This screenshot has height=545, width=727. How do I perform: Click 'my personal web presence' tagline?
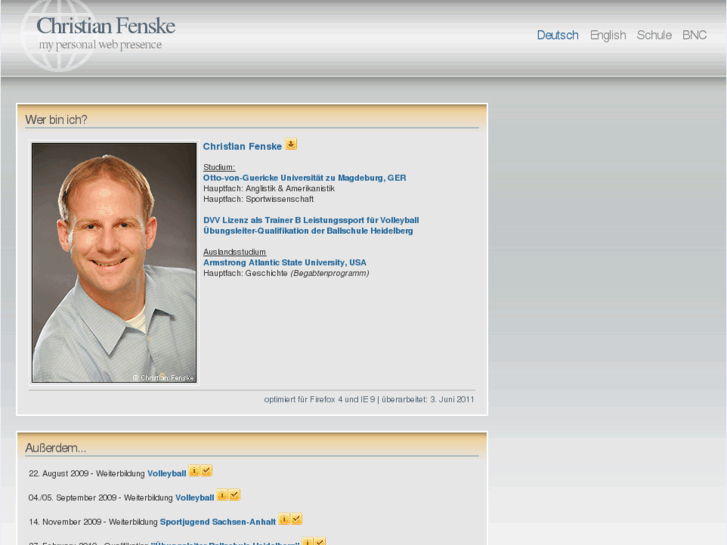coord(100,45)
